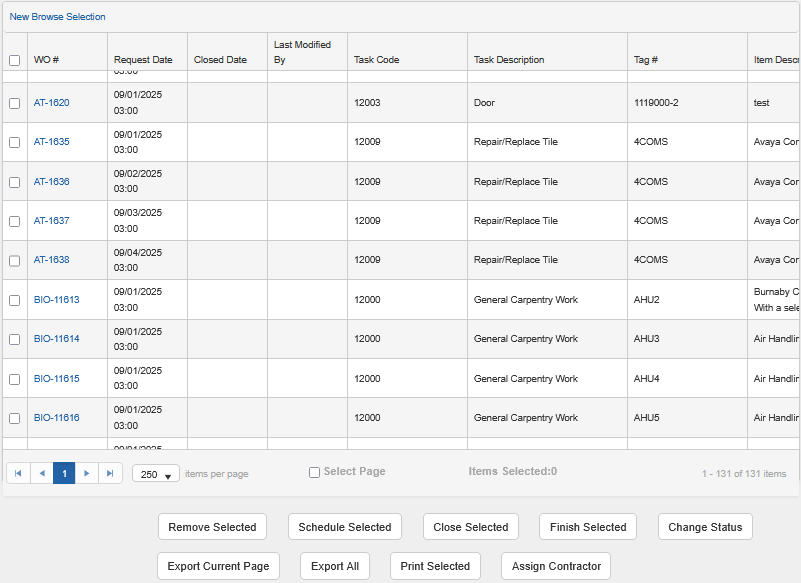Click the Assign Contractor button
This screenshot has height=583, width=801.
coord(555,565)
